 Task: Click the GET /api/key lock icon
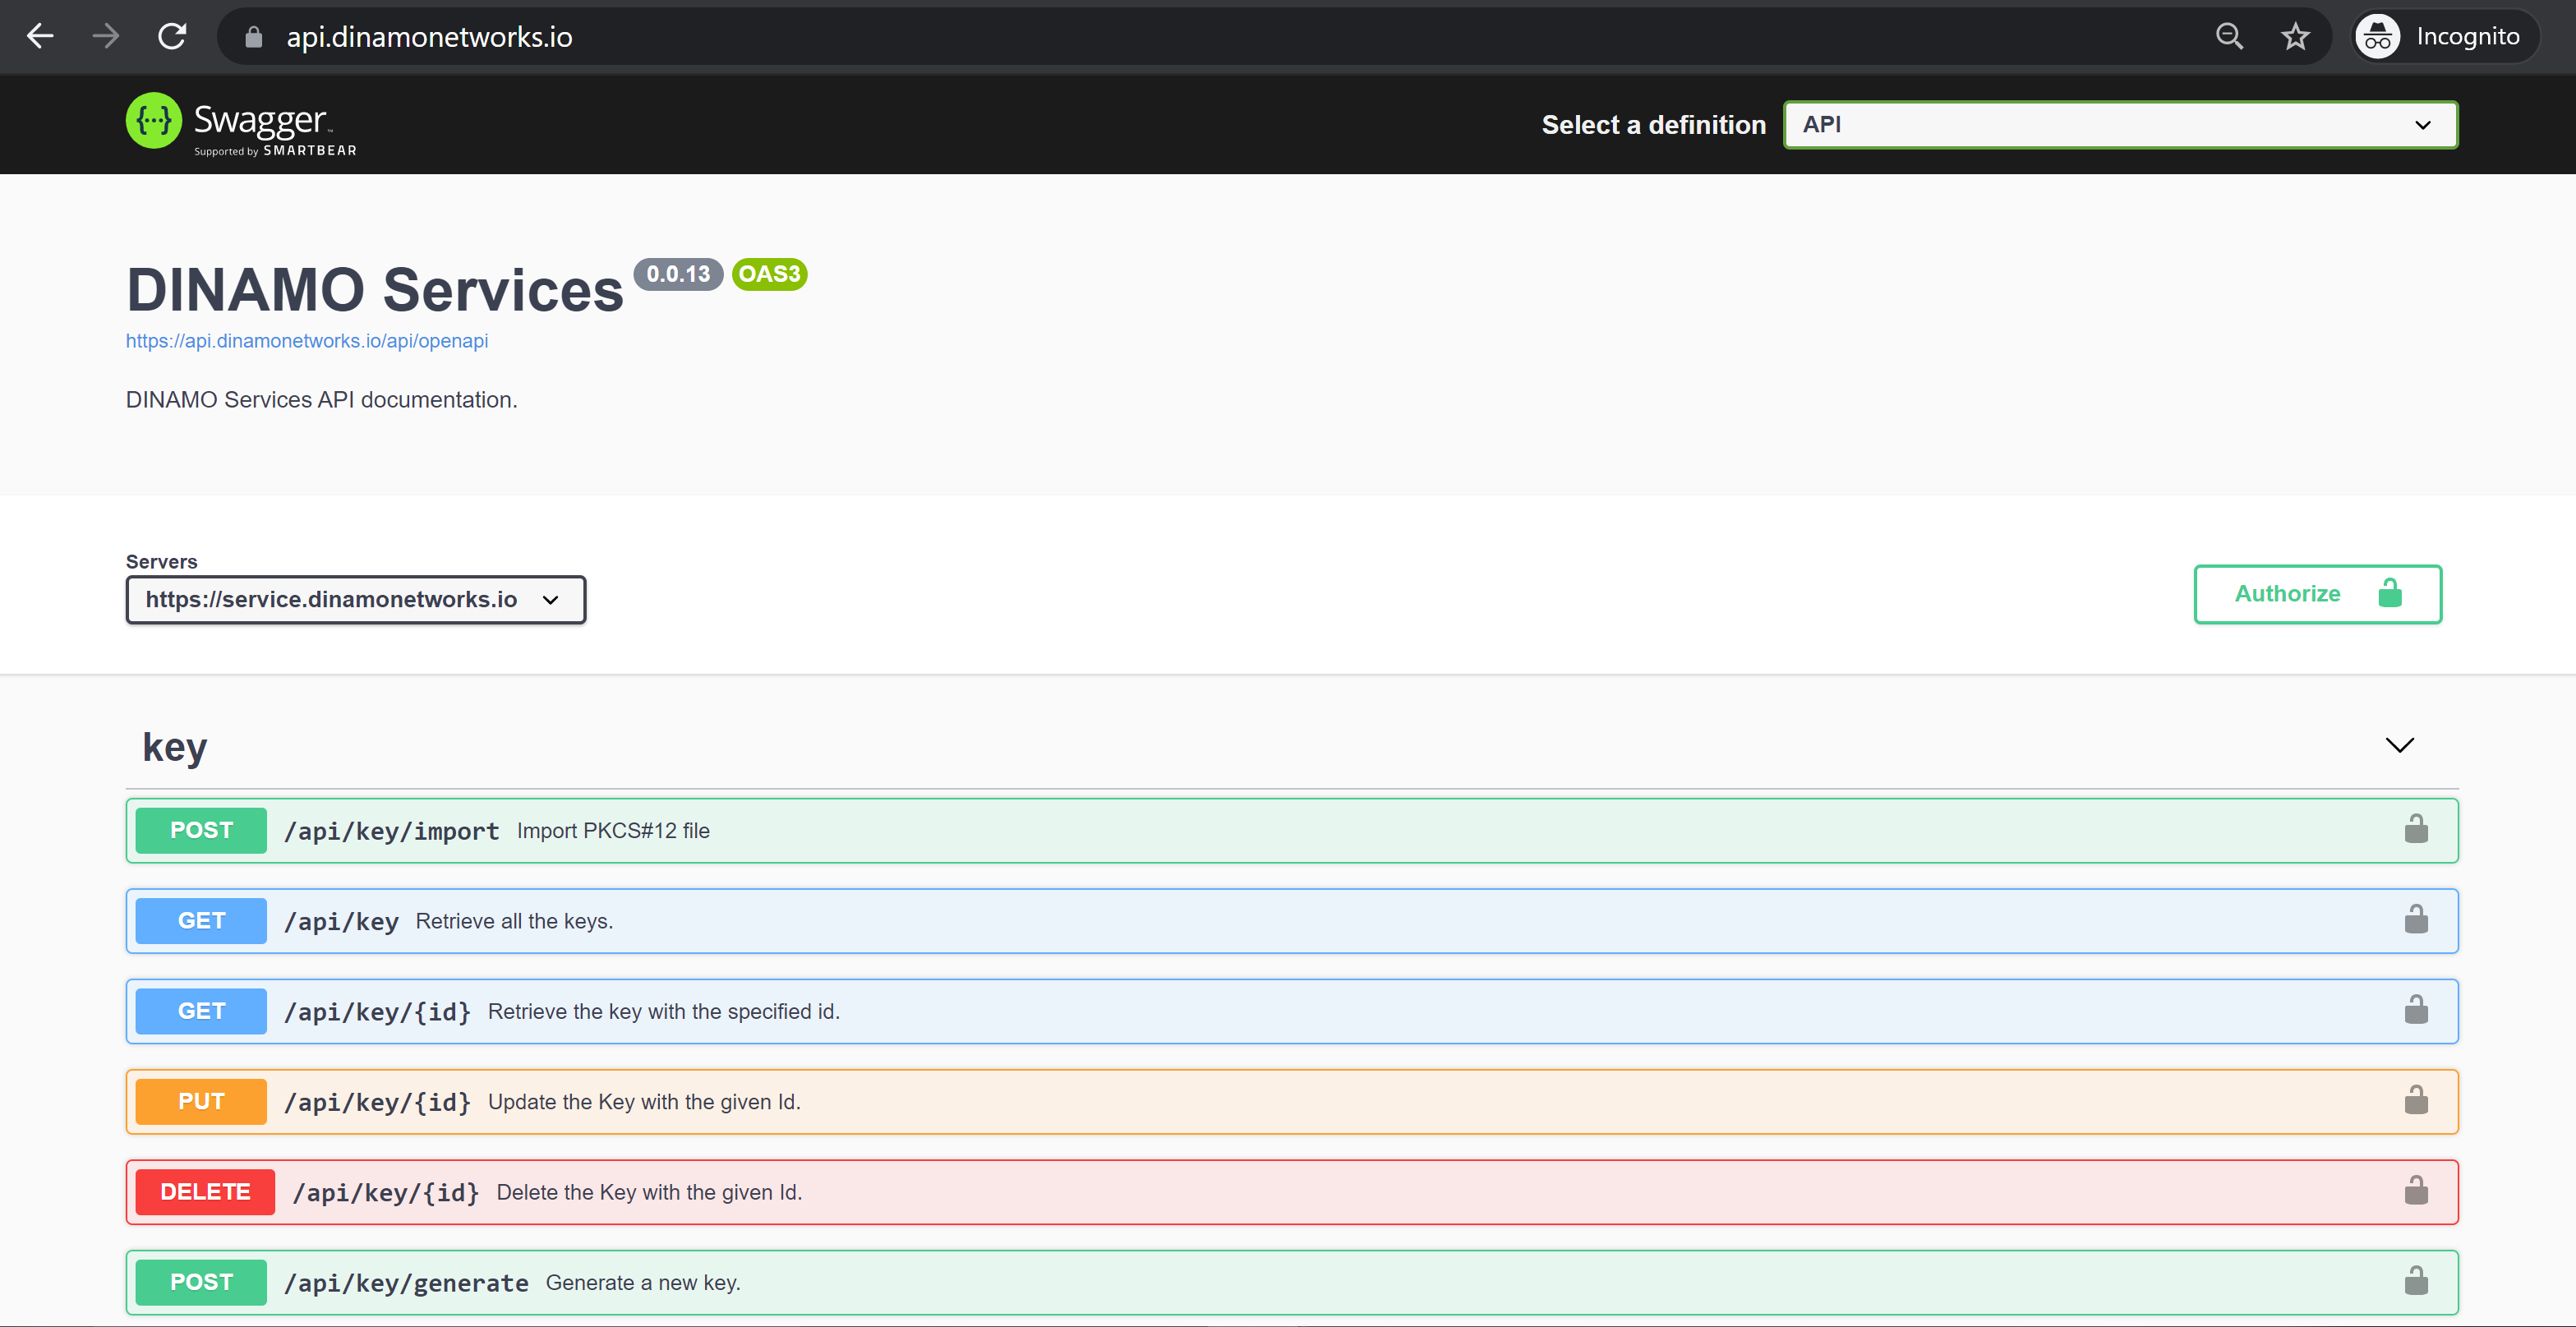2415,919
